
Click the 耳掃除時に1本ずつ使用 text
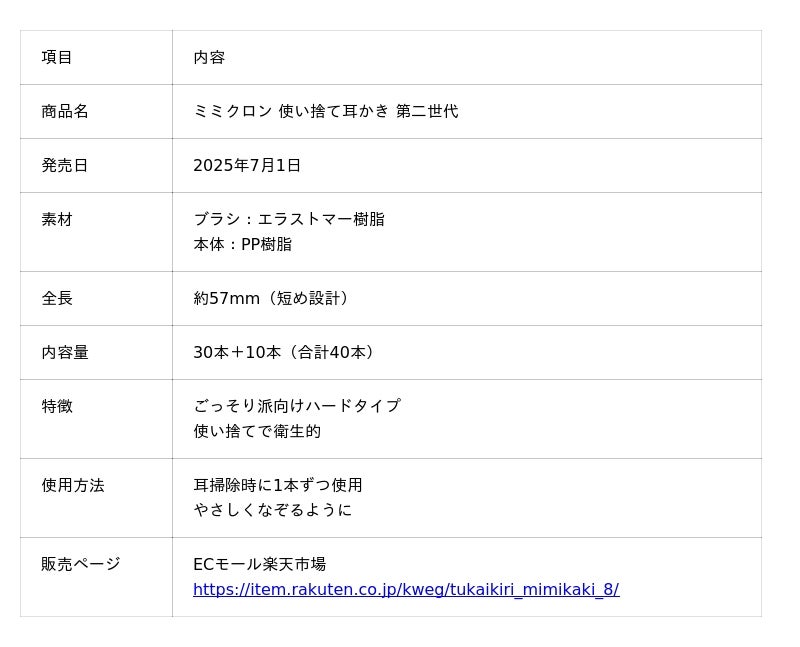point(278,485)
